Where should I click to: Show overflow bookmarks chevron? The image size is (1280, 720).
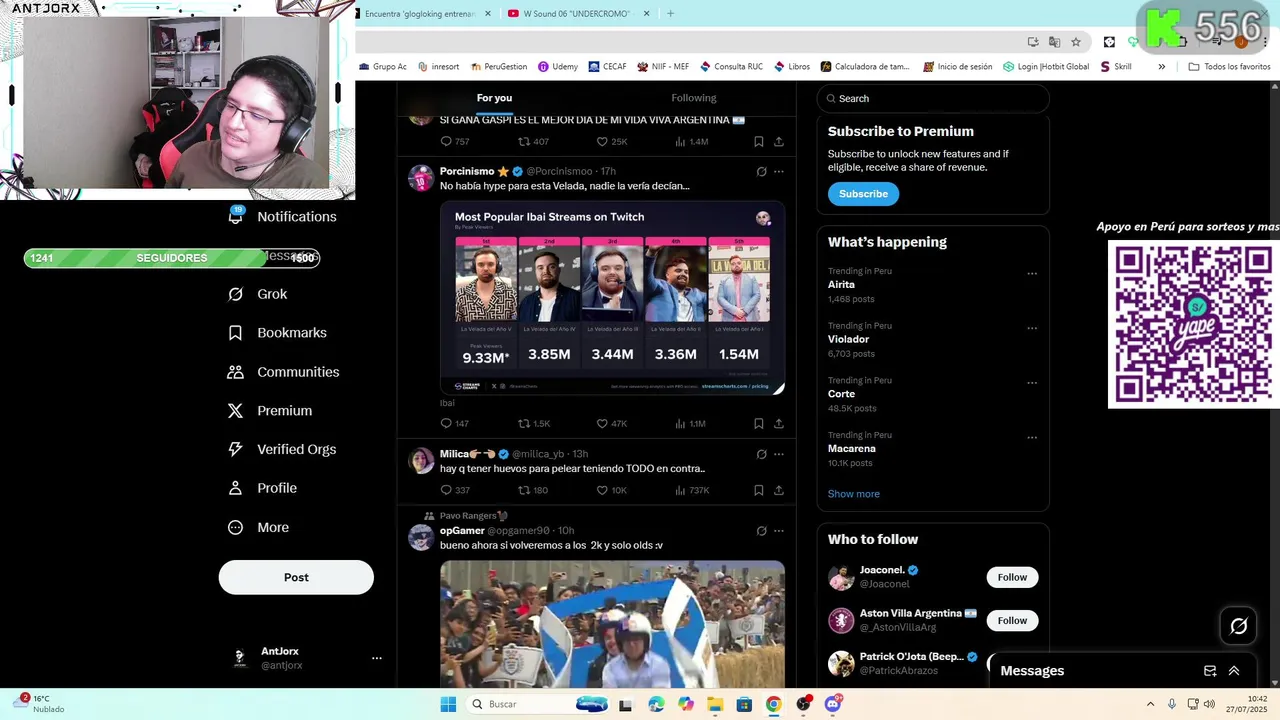click(x=1161, y=67)
